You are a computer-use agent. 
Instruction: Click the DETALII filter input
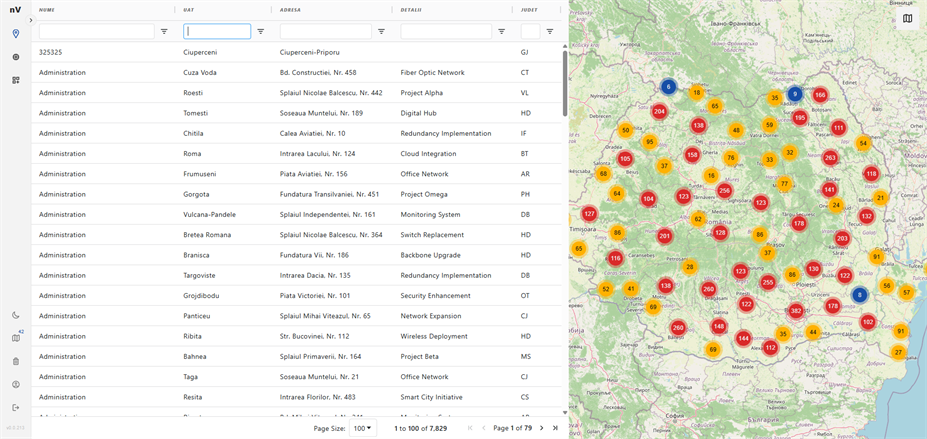(446, 31)
